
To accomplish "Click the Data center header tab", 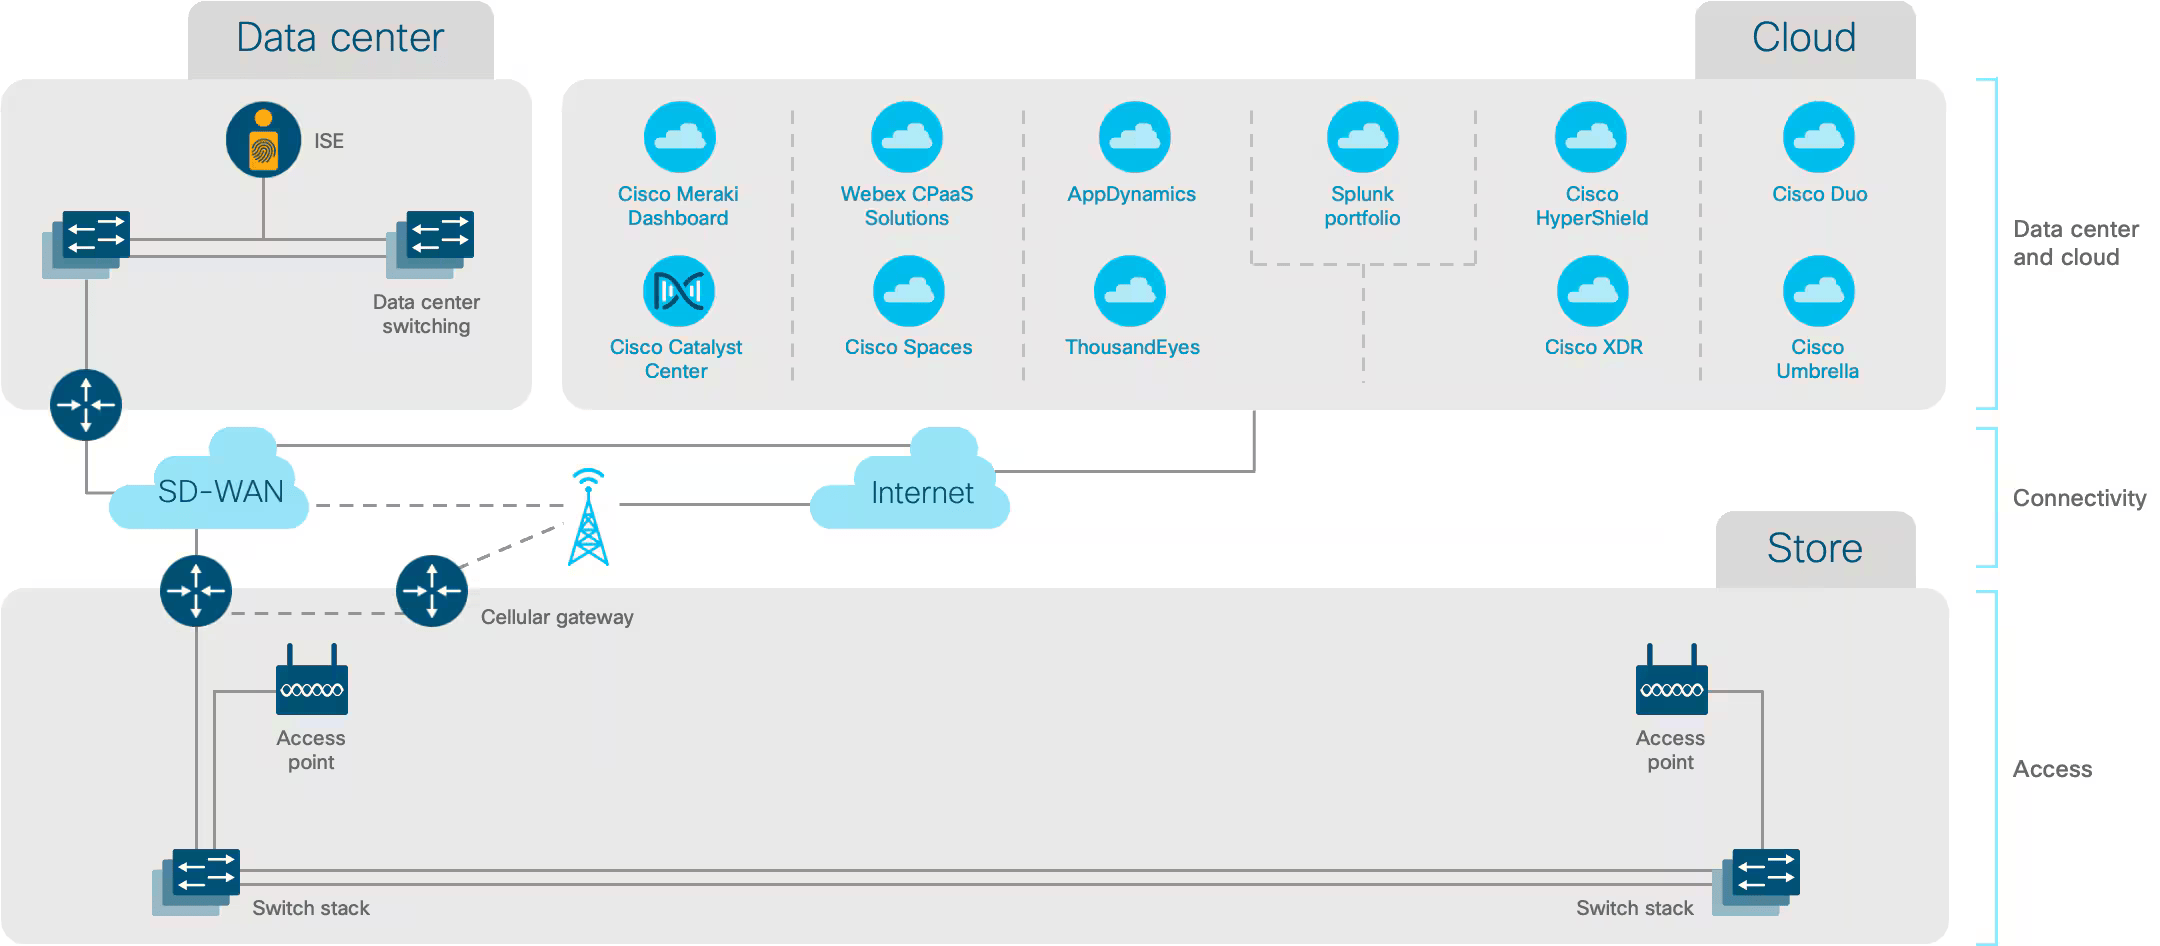I will (x=341, y=40).
